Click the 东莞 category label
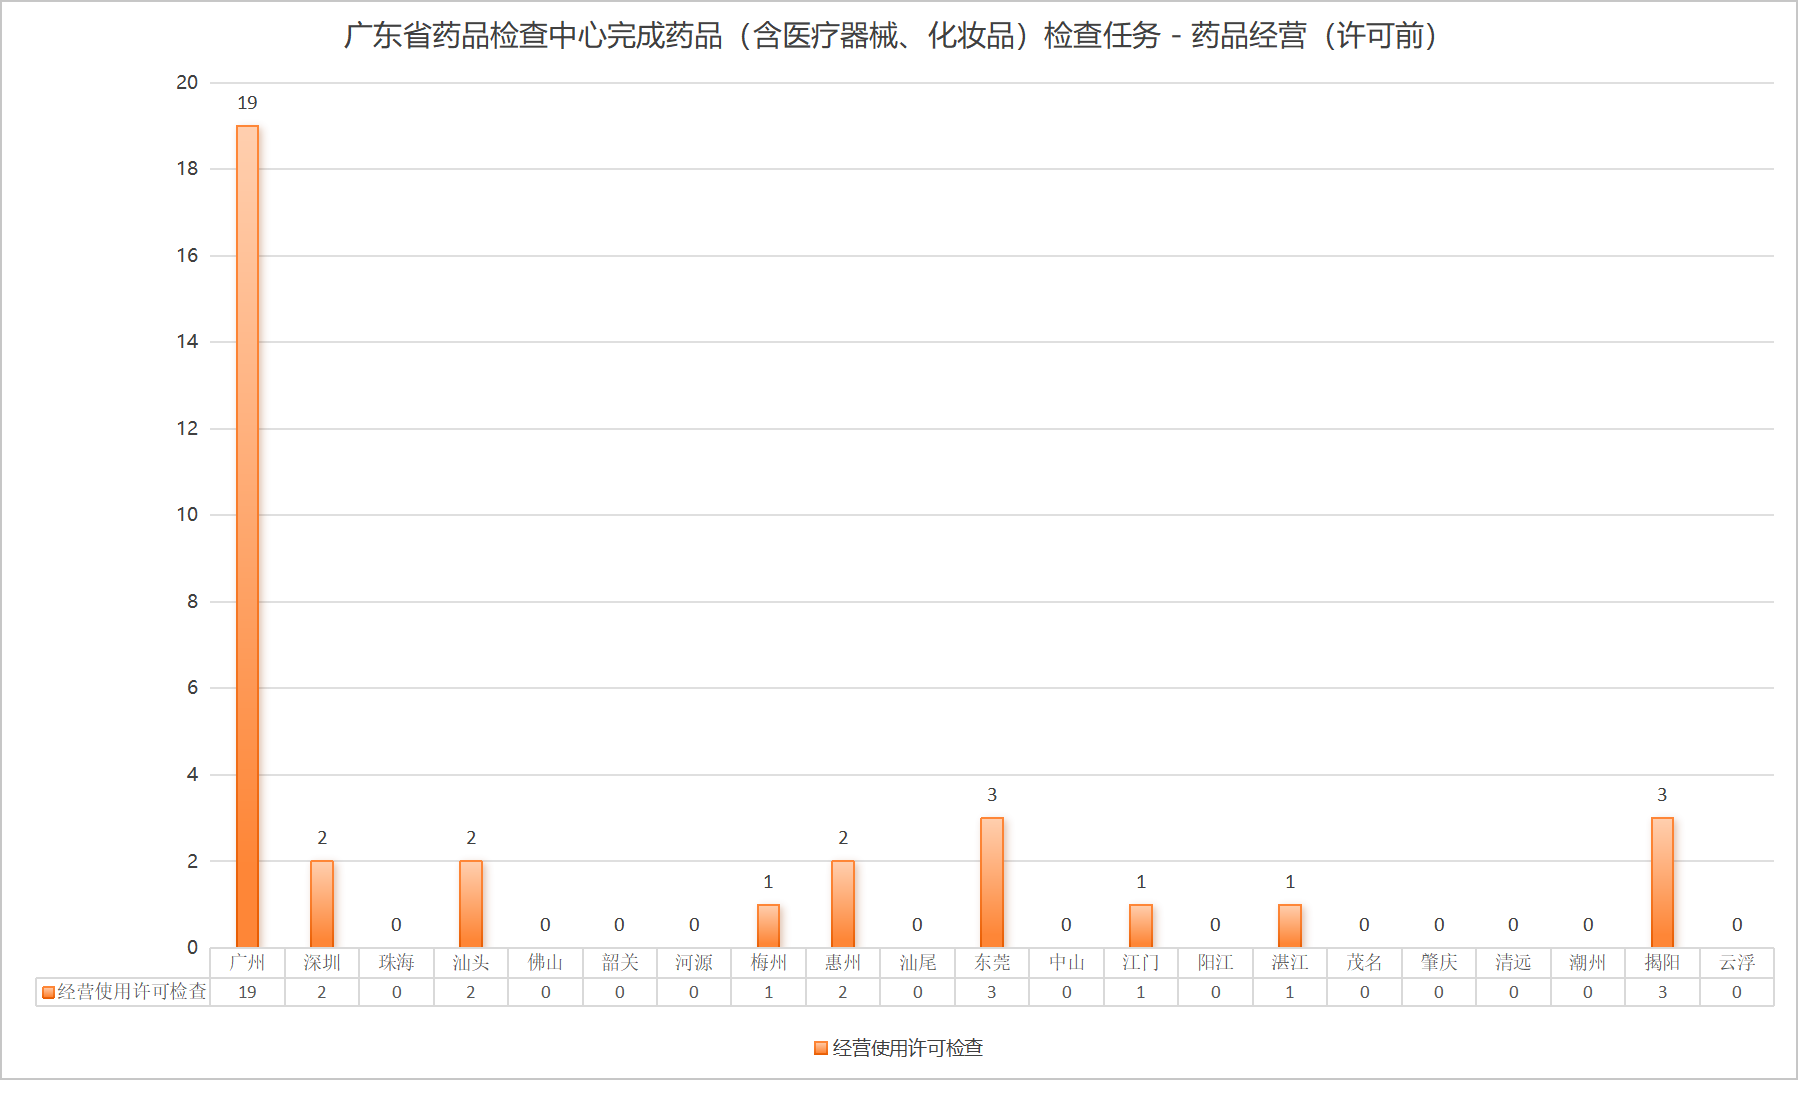 992,962
